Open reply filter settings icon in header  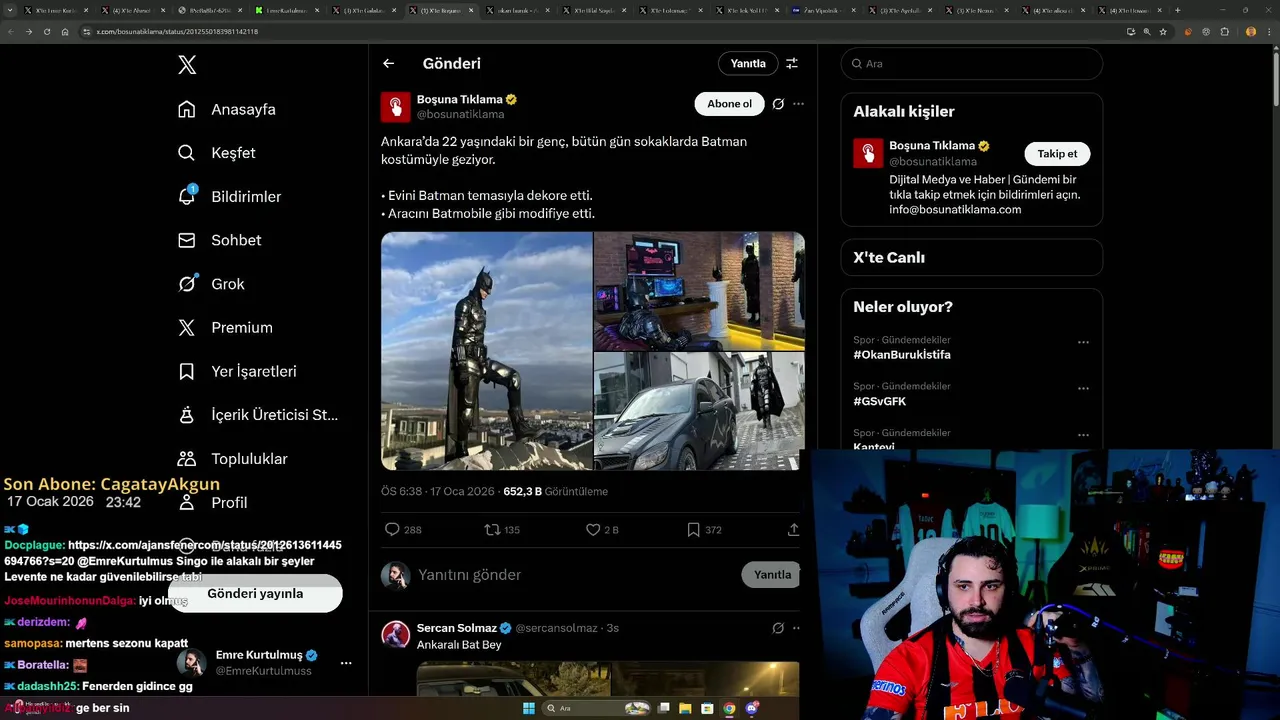[792, 63]
